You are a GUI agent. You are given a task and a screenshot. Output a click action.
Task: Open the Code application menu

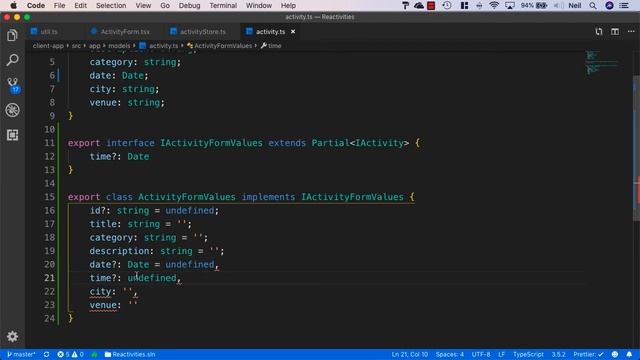(x=36, y=6)
